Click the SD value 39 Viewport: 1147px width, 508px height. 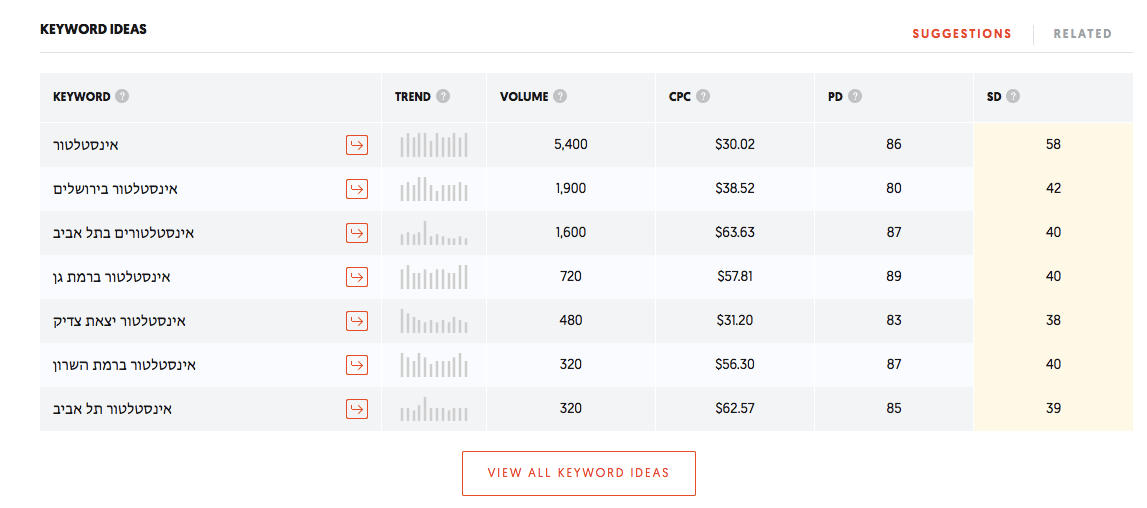point(1053,408)
